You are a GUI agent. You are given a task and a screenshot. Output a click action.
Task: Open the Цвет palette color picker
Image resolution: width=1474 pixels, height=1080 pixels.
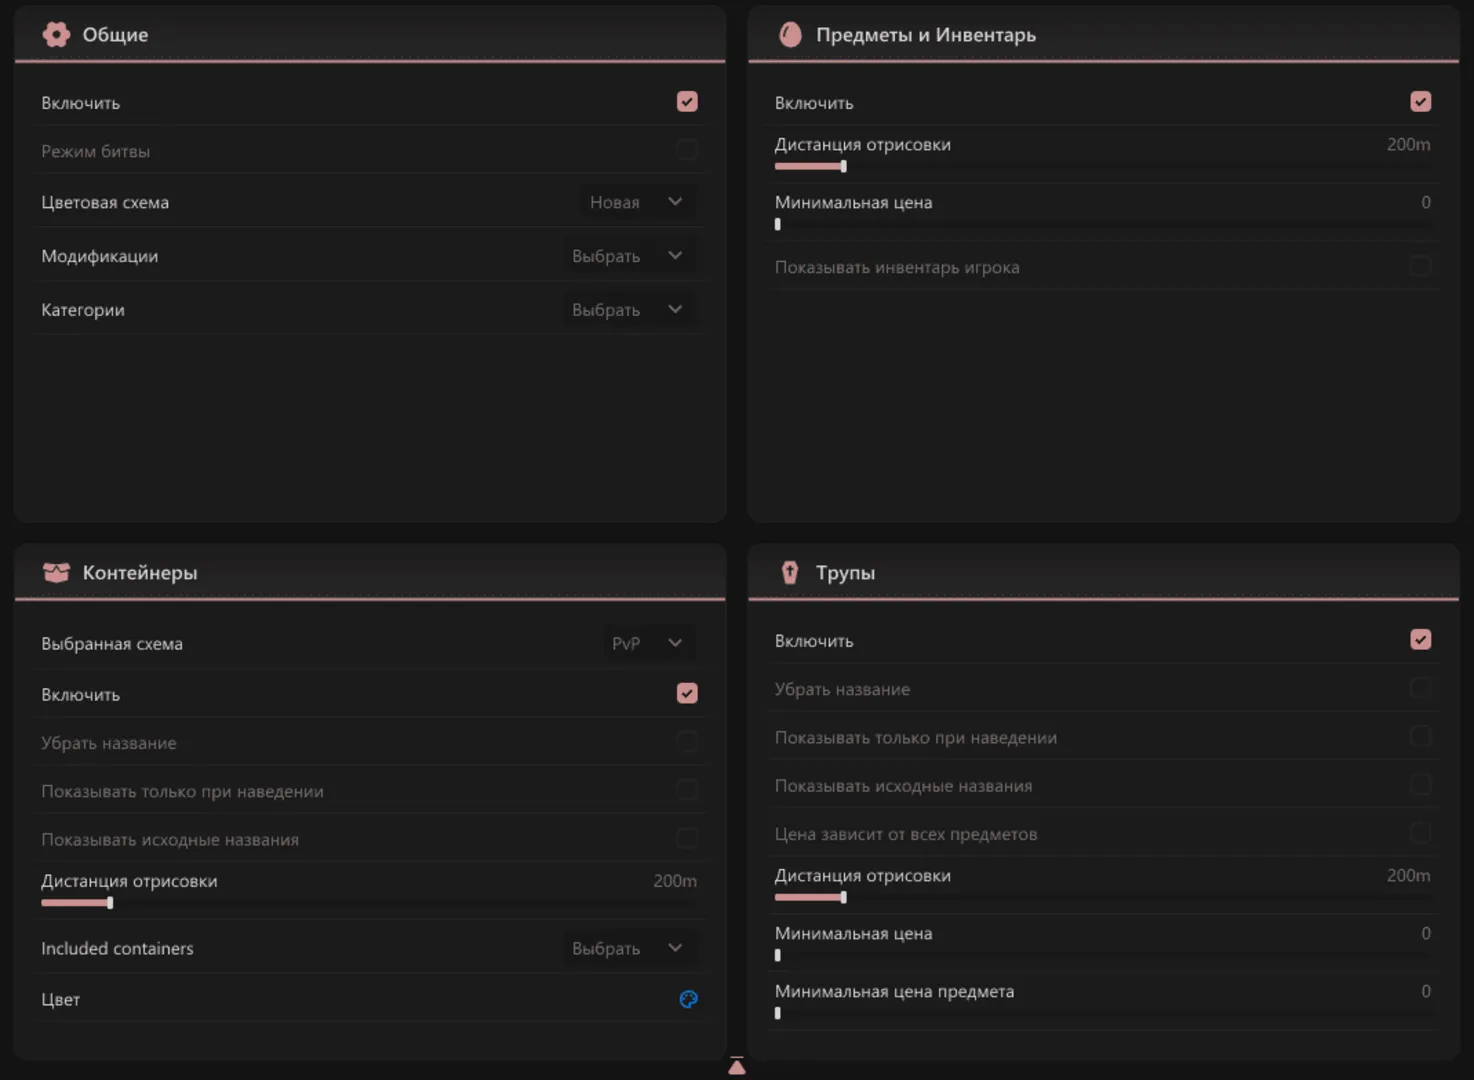(x=688, y=999)
